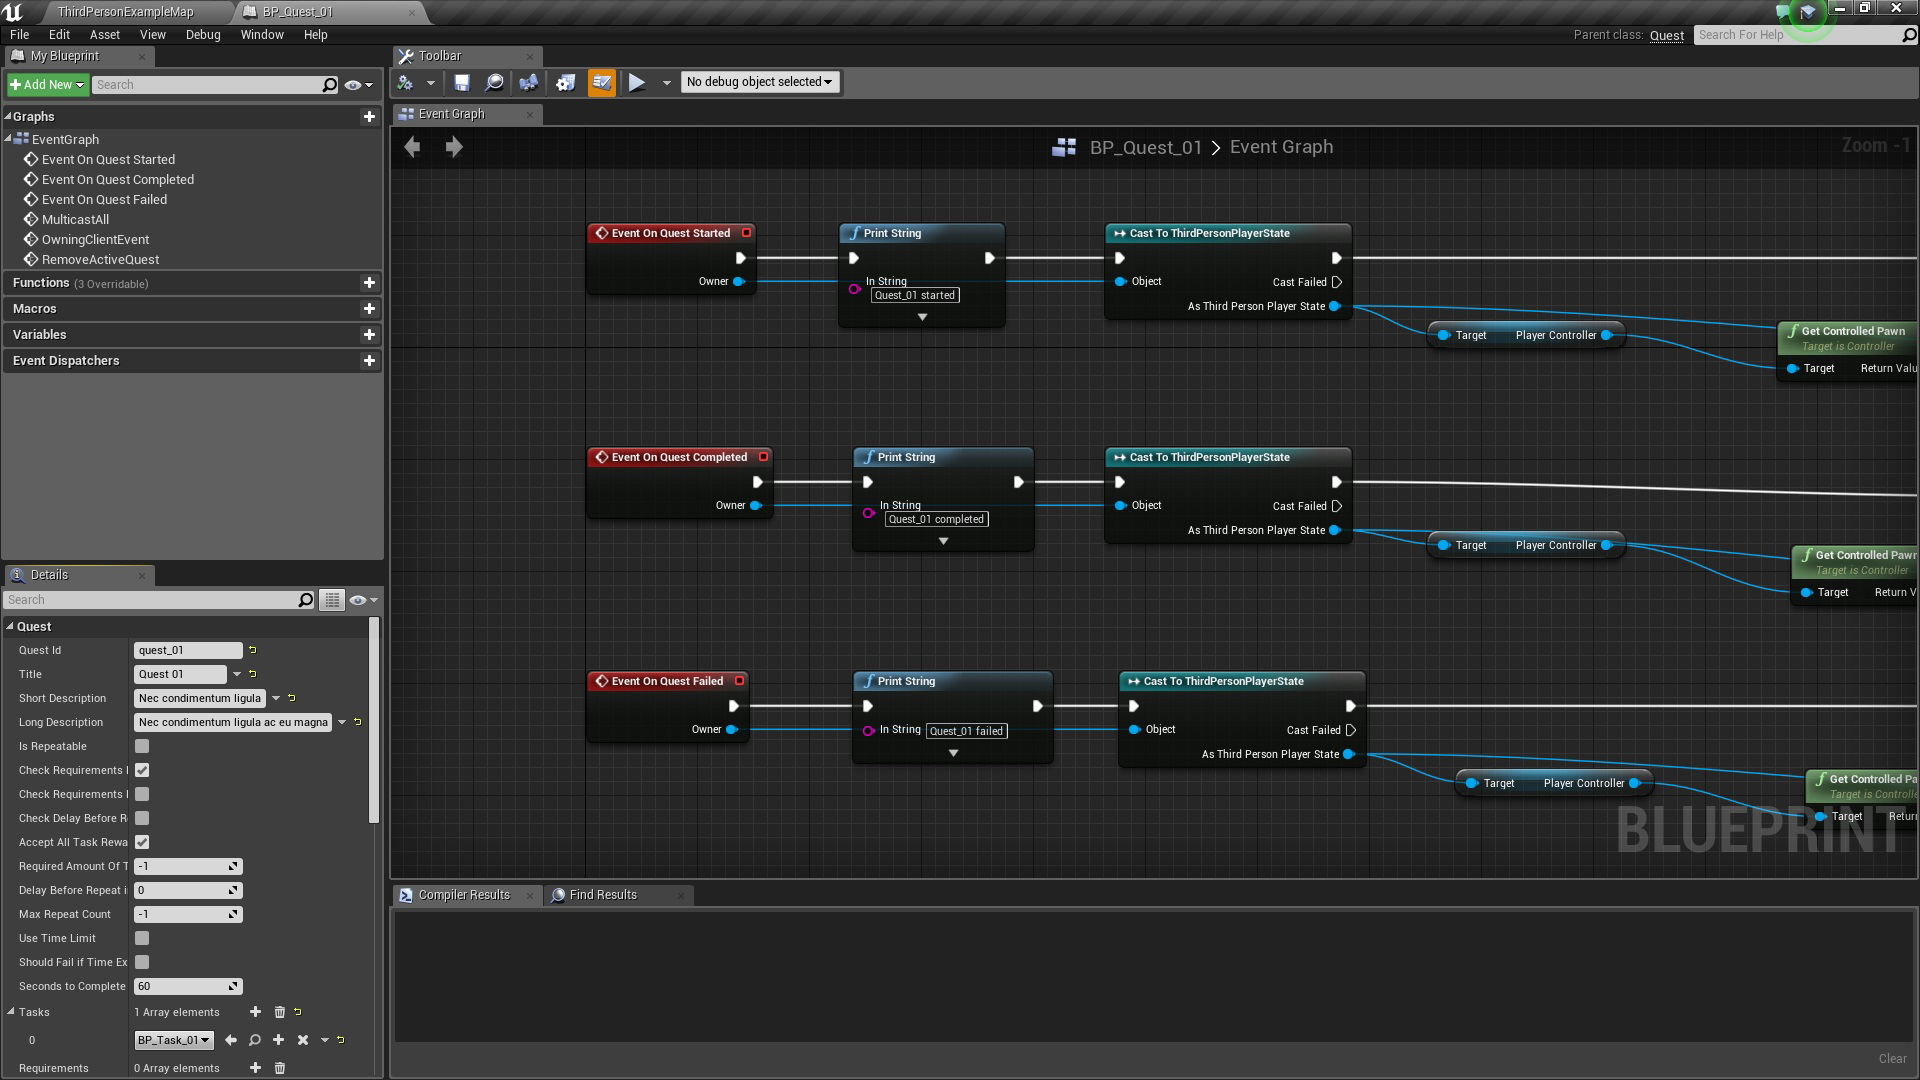1920x1080 pixels.
Task: Click the Delay Before Repeat value field
Action: (188, 890)
